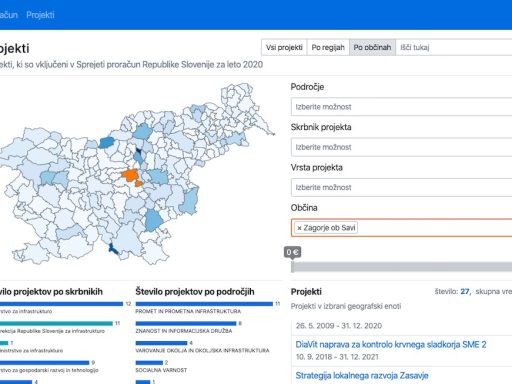The image size is (512, 384).
Task: Open Strategija lokalnega razvoja Zasavje project
Action: [362, 376]
